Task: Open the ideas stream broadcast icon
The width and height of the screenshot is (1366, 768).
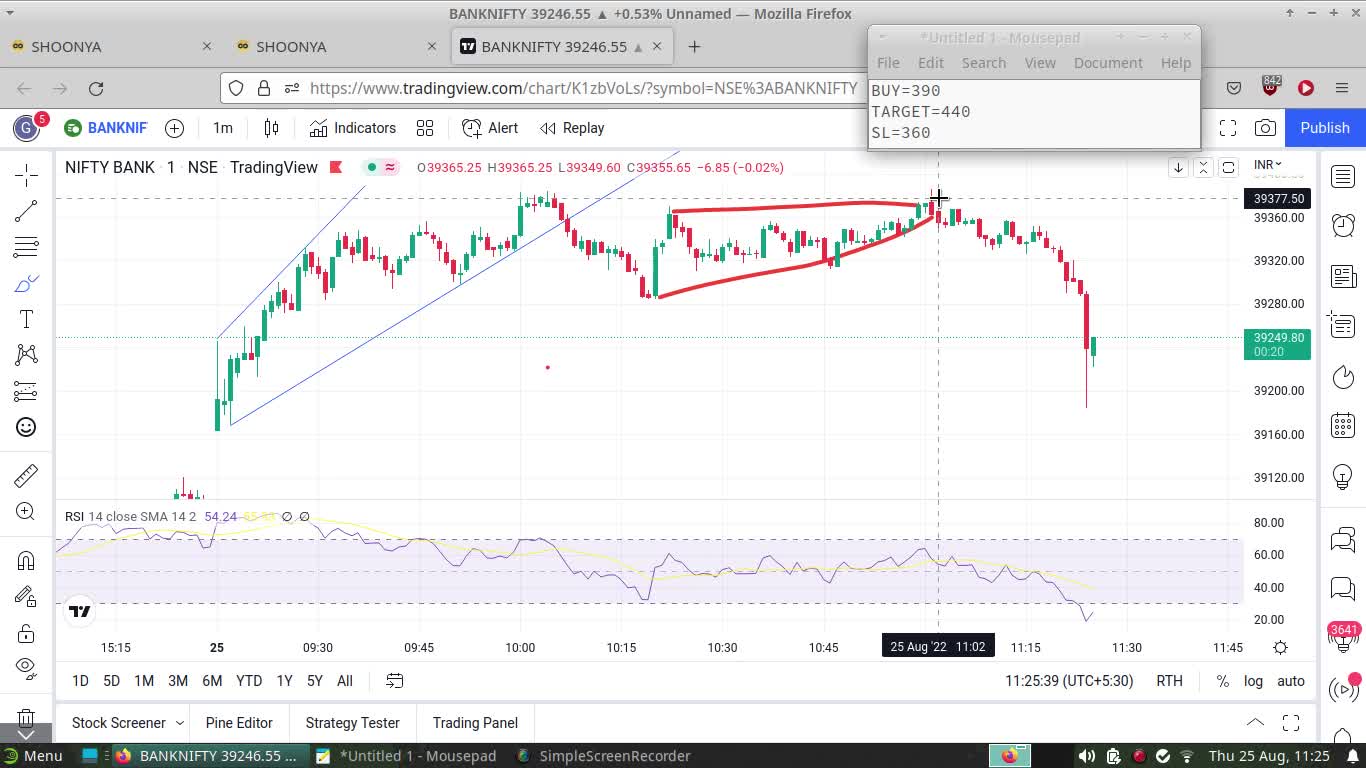Action: [x=1343, y=689]
